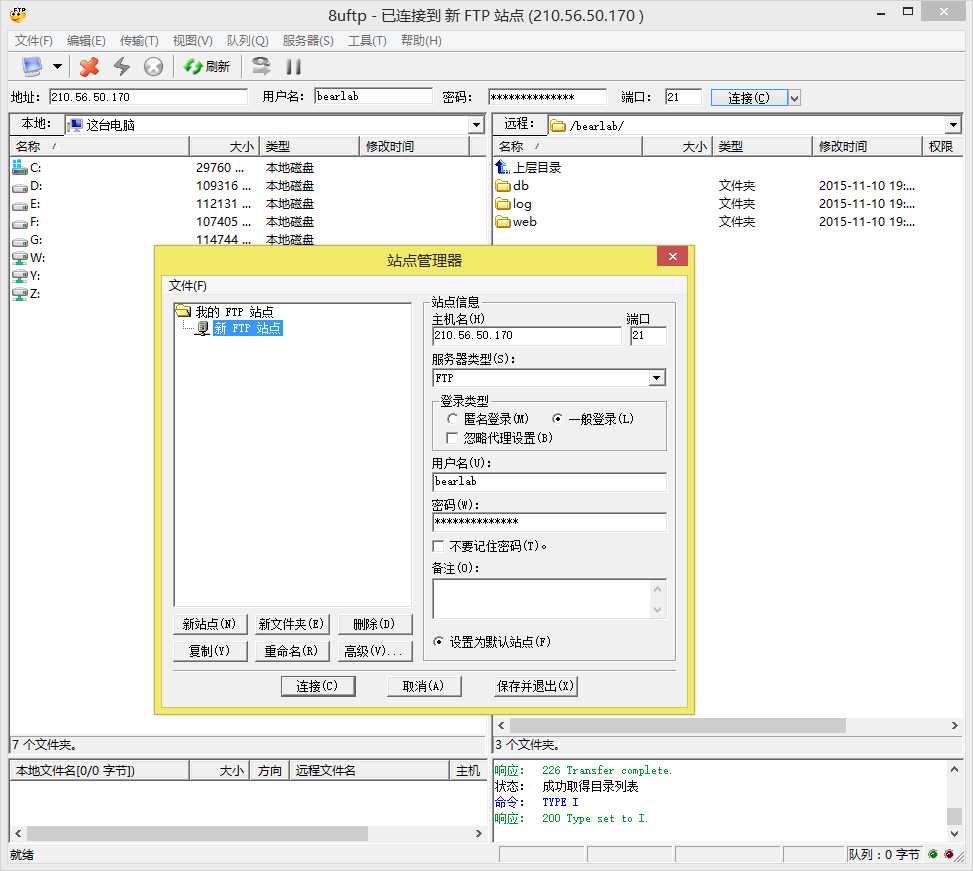The image size is (973, 871).
Task: Open the remote path /bearlab/ dropdown
Action: [x=953, y=125]
